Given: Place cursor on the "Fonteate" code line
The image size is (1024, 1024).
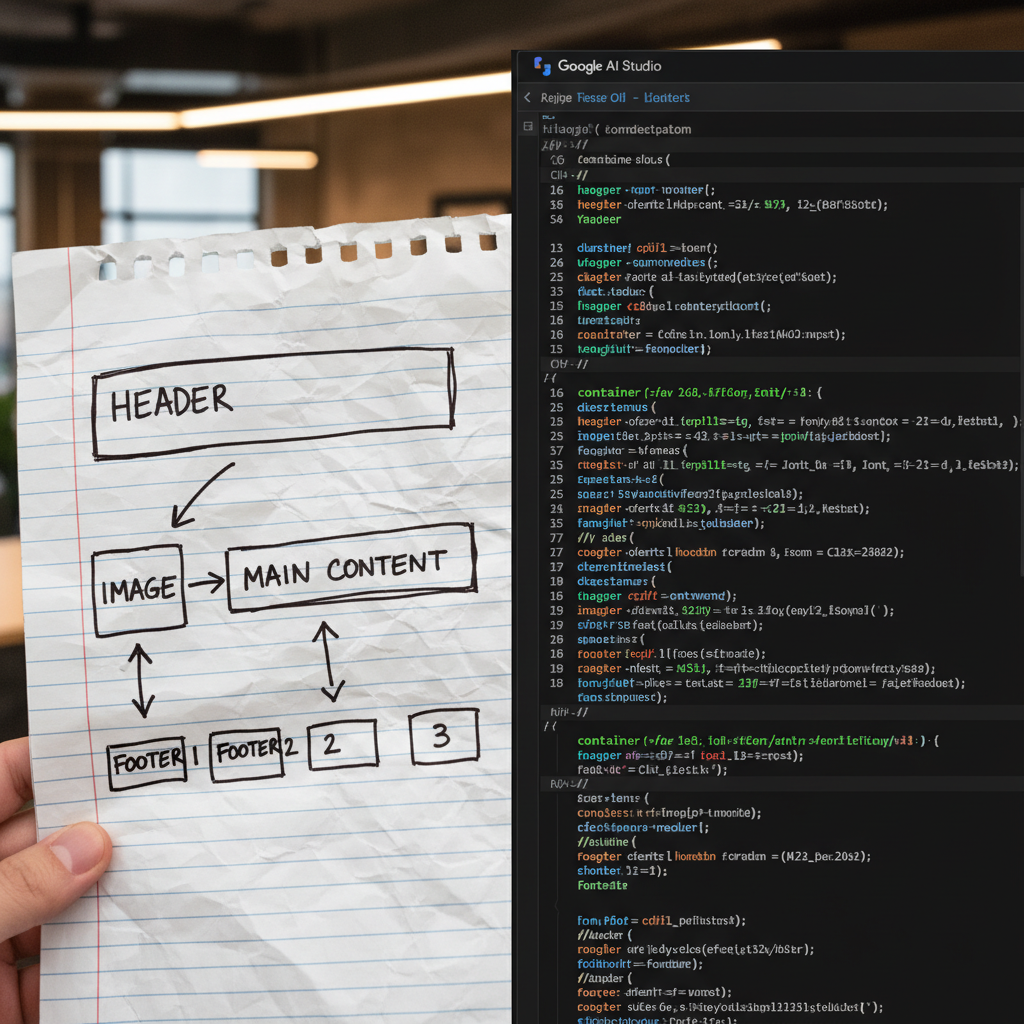Looking at the screenshot, I should pyautogui.click(x=602, y=885).
